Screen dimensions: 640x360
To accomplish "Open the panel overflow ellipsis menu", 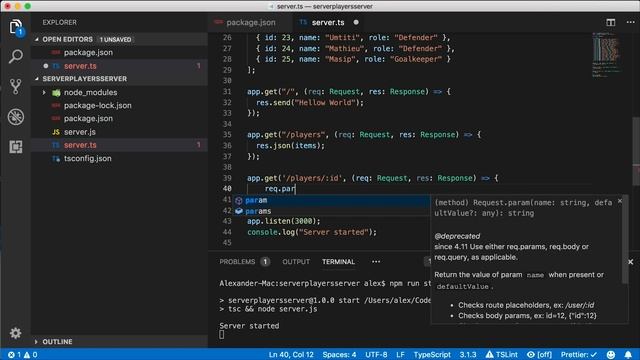I will pos(376,262).
